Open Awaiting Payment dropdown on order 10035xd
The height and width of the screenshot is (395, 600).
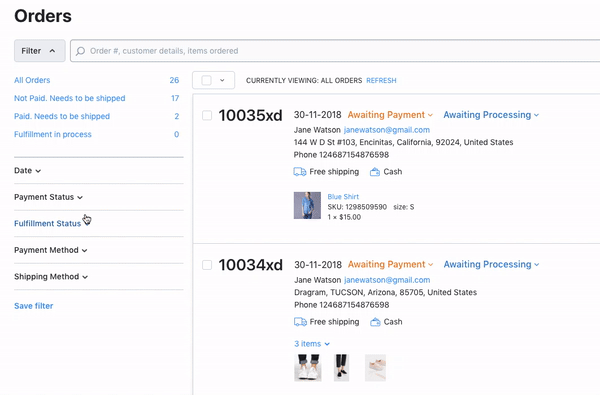tap(390, 115)
